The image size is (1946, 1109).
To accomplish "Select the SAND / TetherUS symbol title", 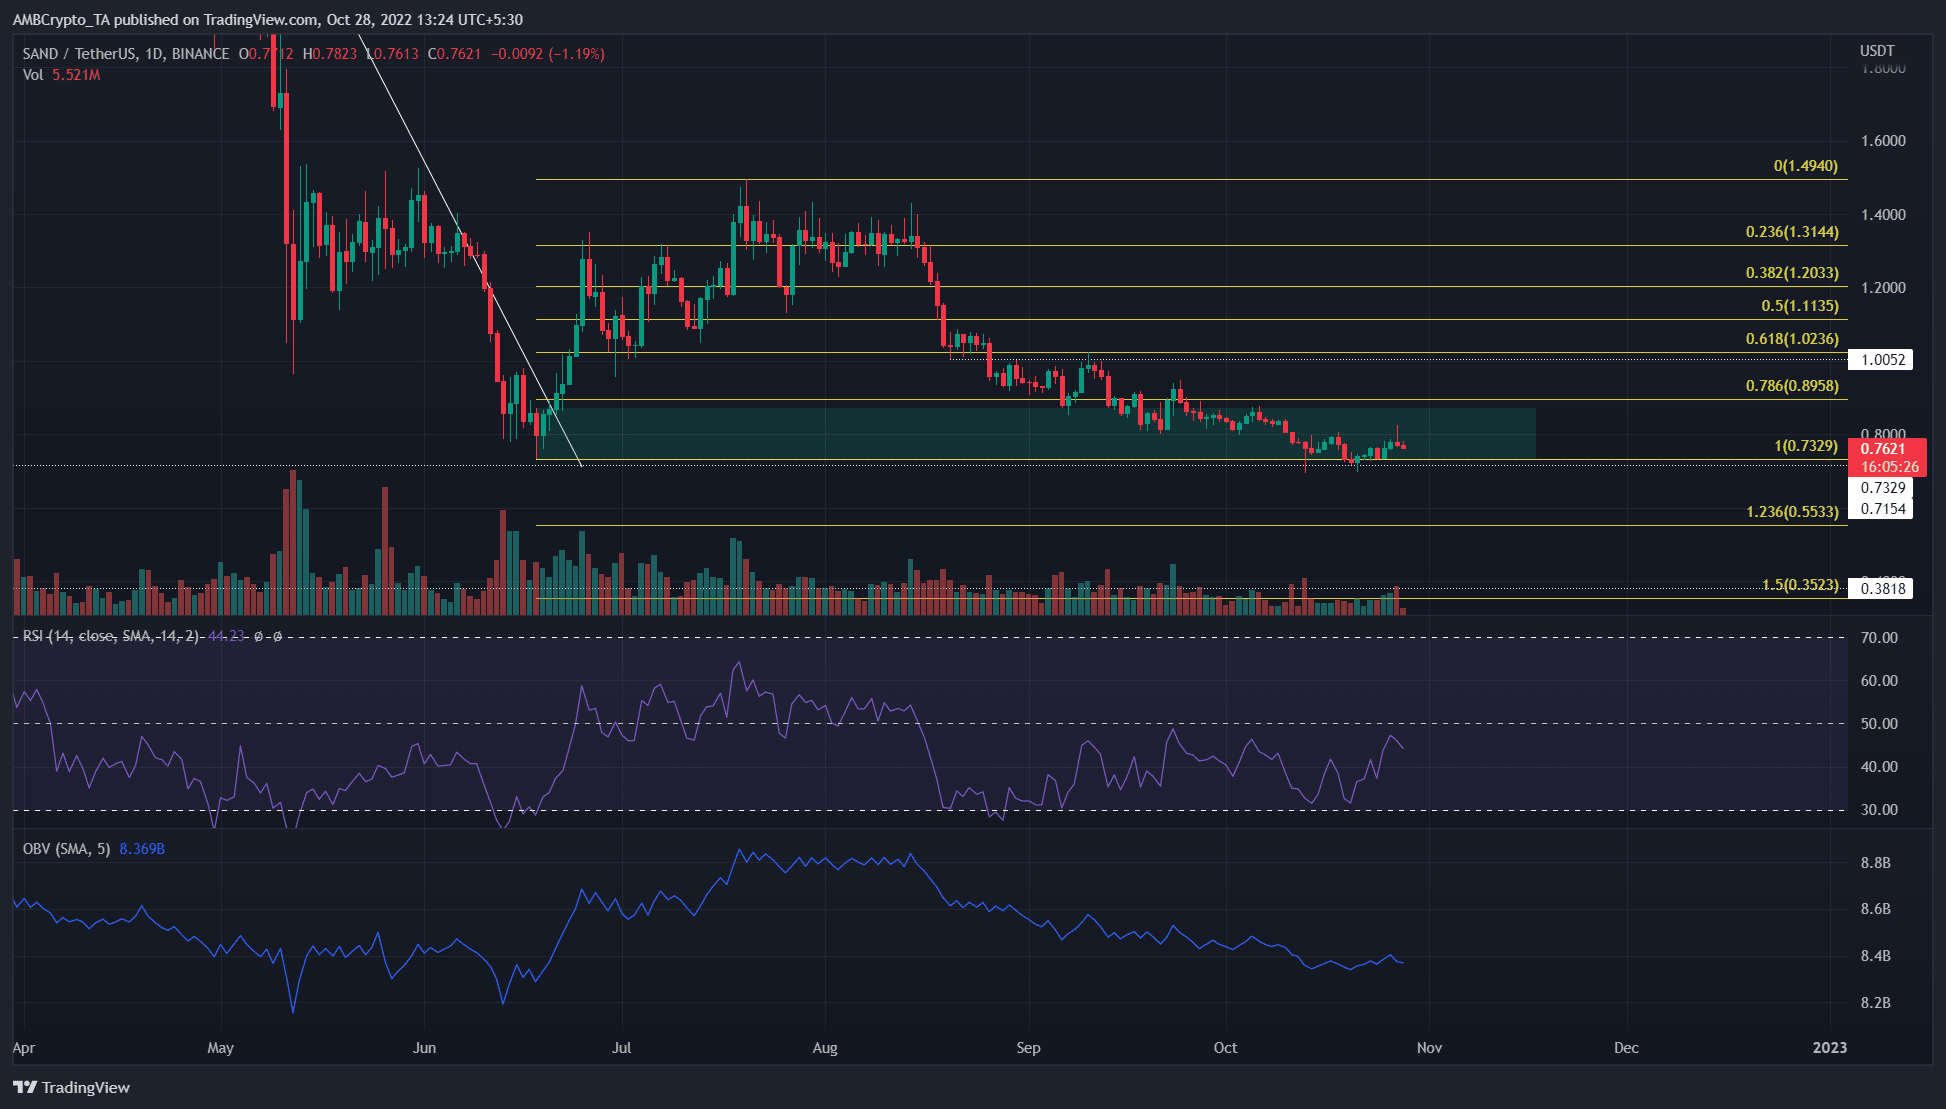I will 126,54.
